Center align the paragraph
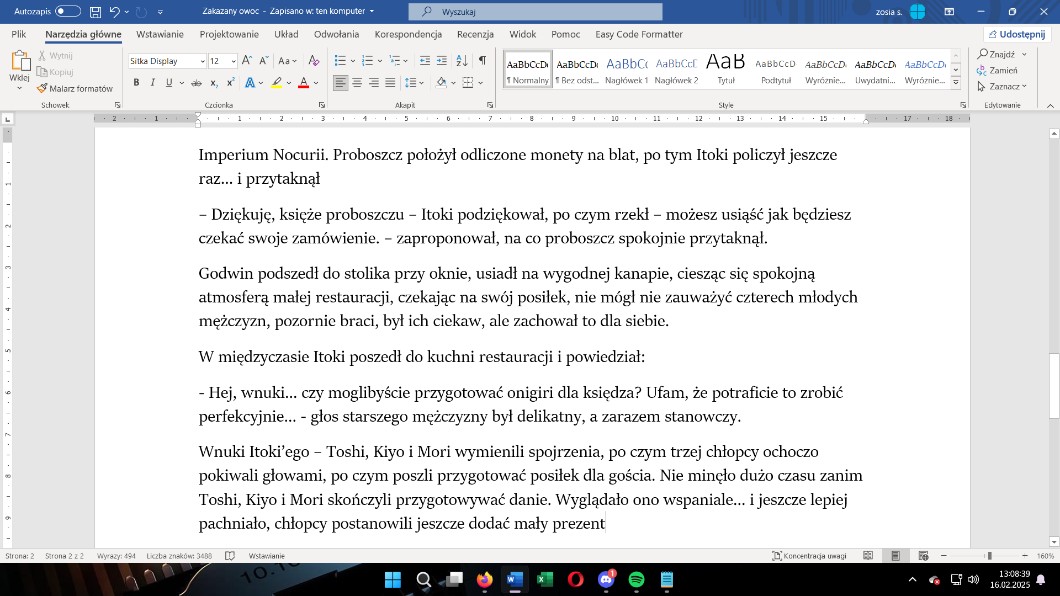This screenshot has width=1060, height=596. [357, 83]
